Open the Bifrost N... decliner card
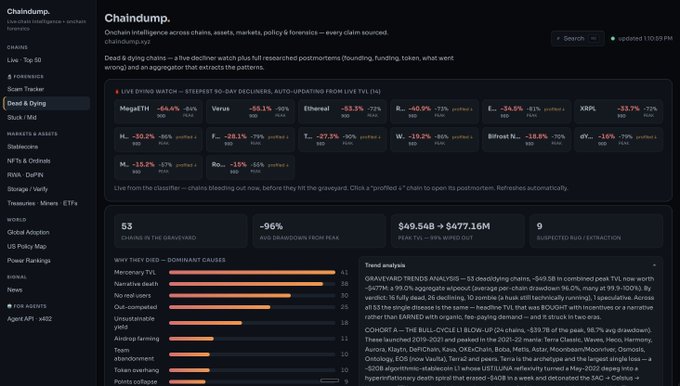 point(526,139)
